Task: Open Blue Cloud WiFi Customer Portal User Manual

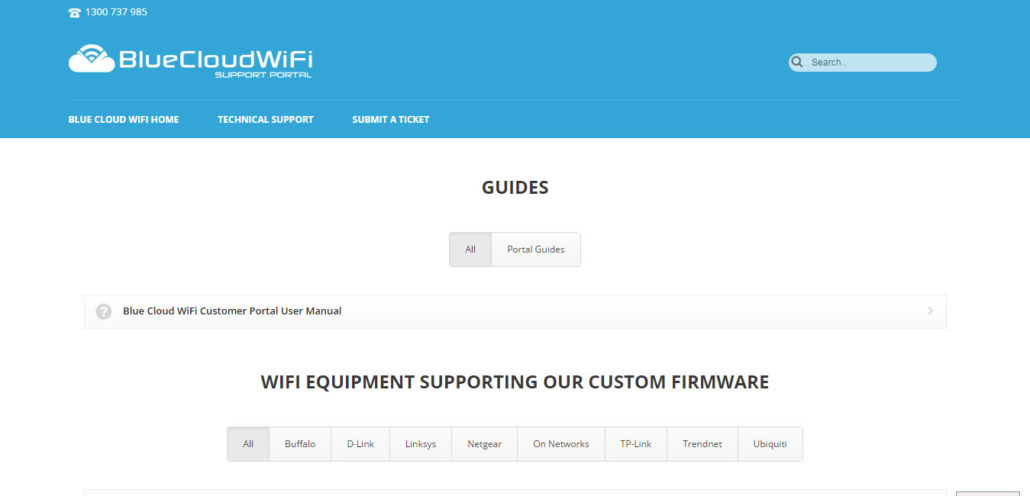Action: [515, 311]
